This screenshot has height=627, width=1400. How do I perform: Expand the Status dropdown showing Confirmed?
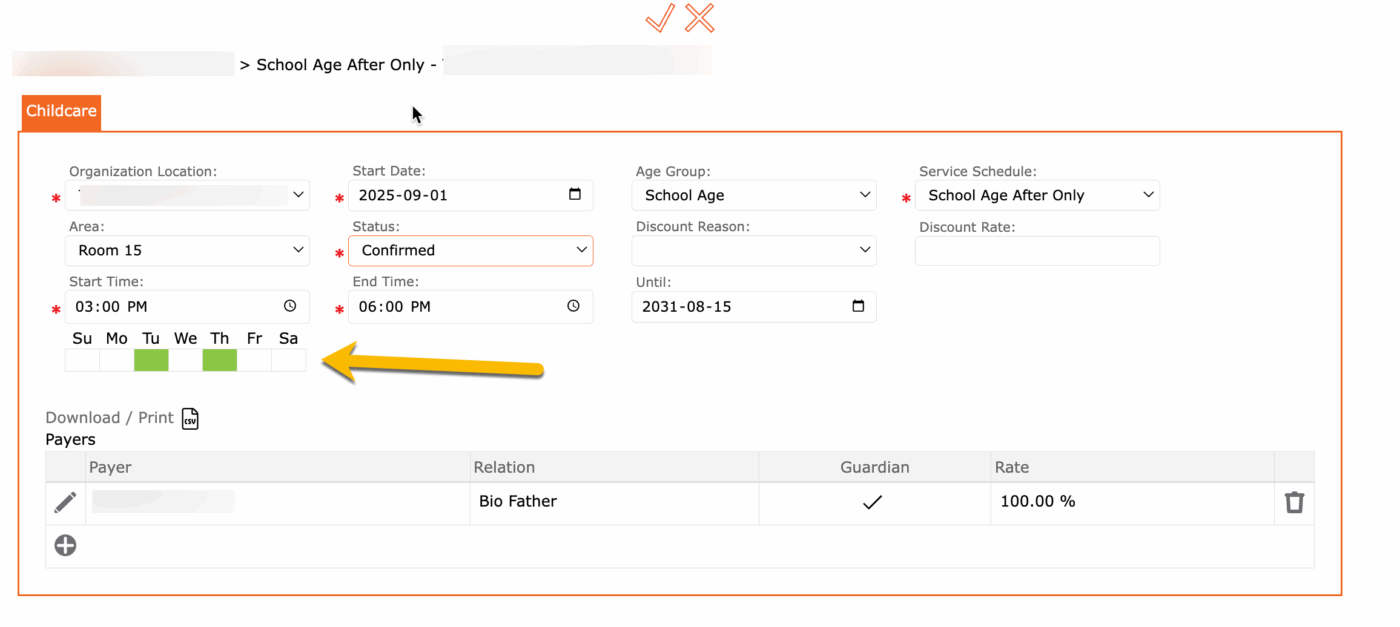click(x=471, y=250)
